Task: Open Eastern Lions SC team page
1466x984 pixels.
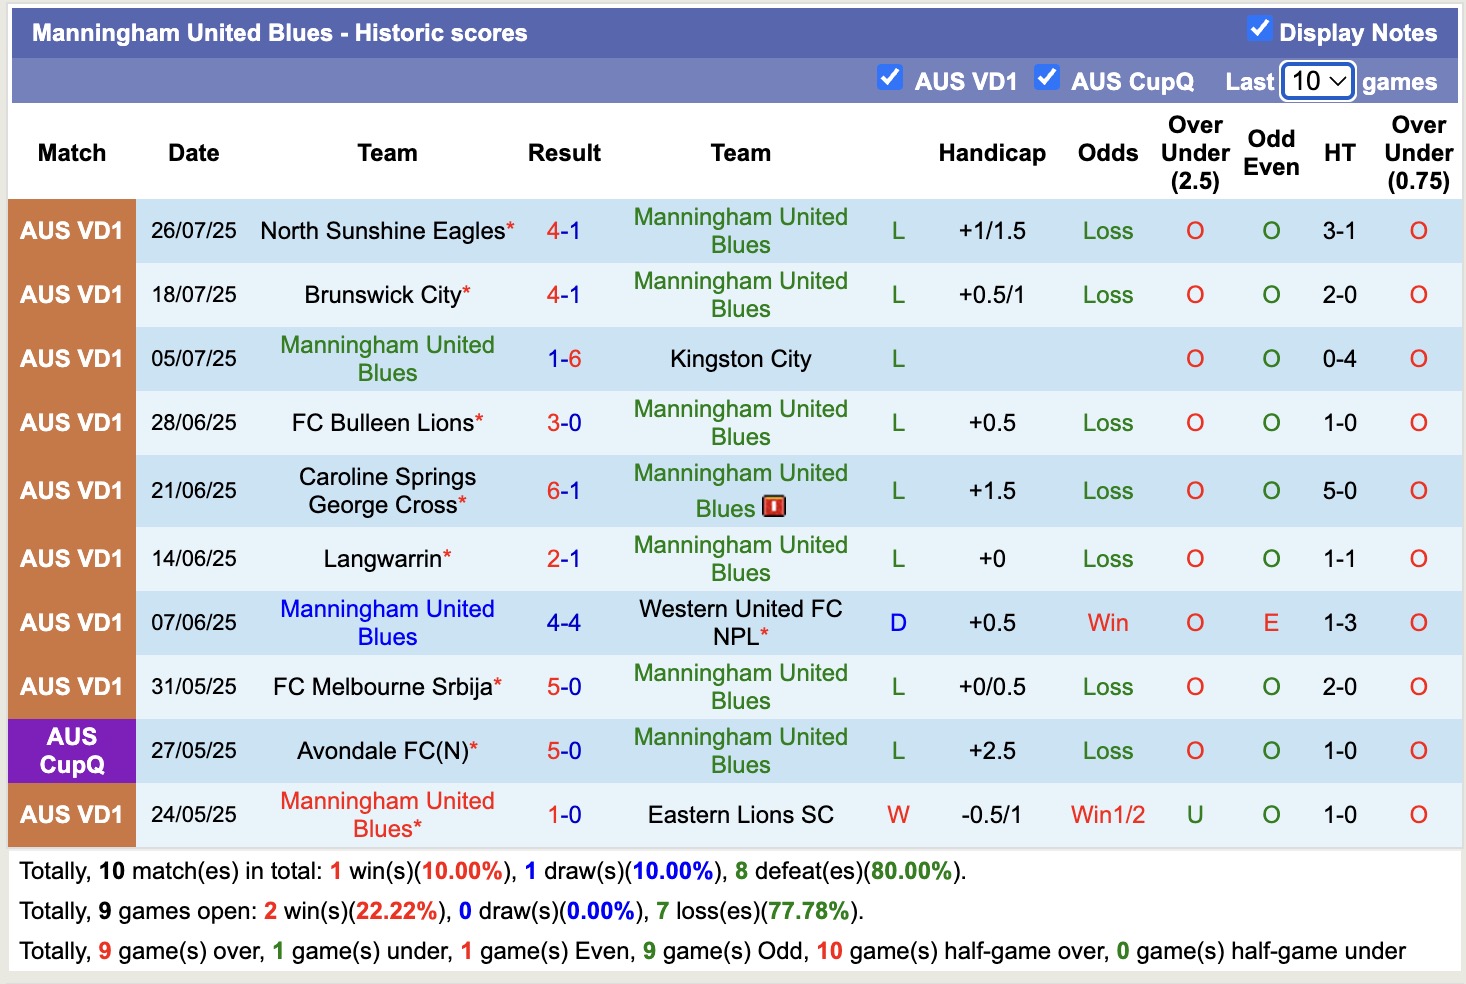Action: [x=740, y=814]
